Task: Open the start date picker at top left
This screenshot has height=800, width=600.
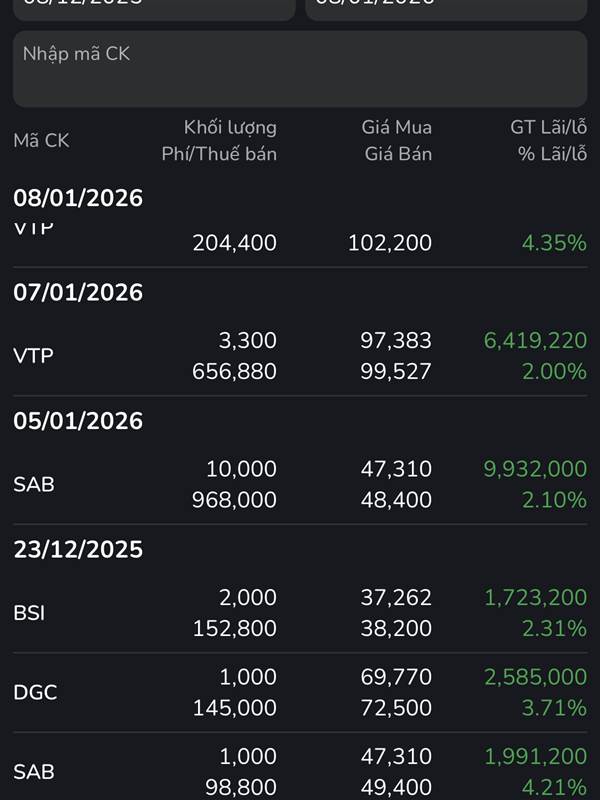Action: (x=153, y=8)
